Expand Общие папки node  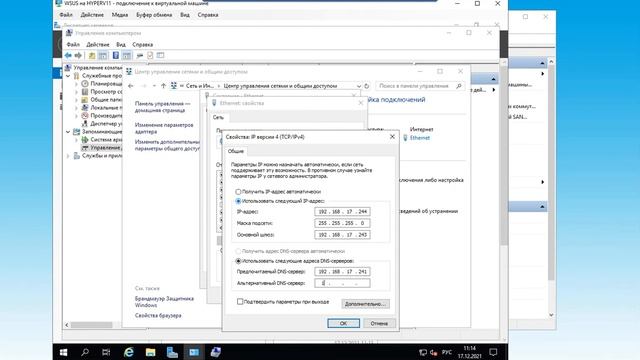(x=76, y=100)
